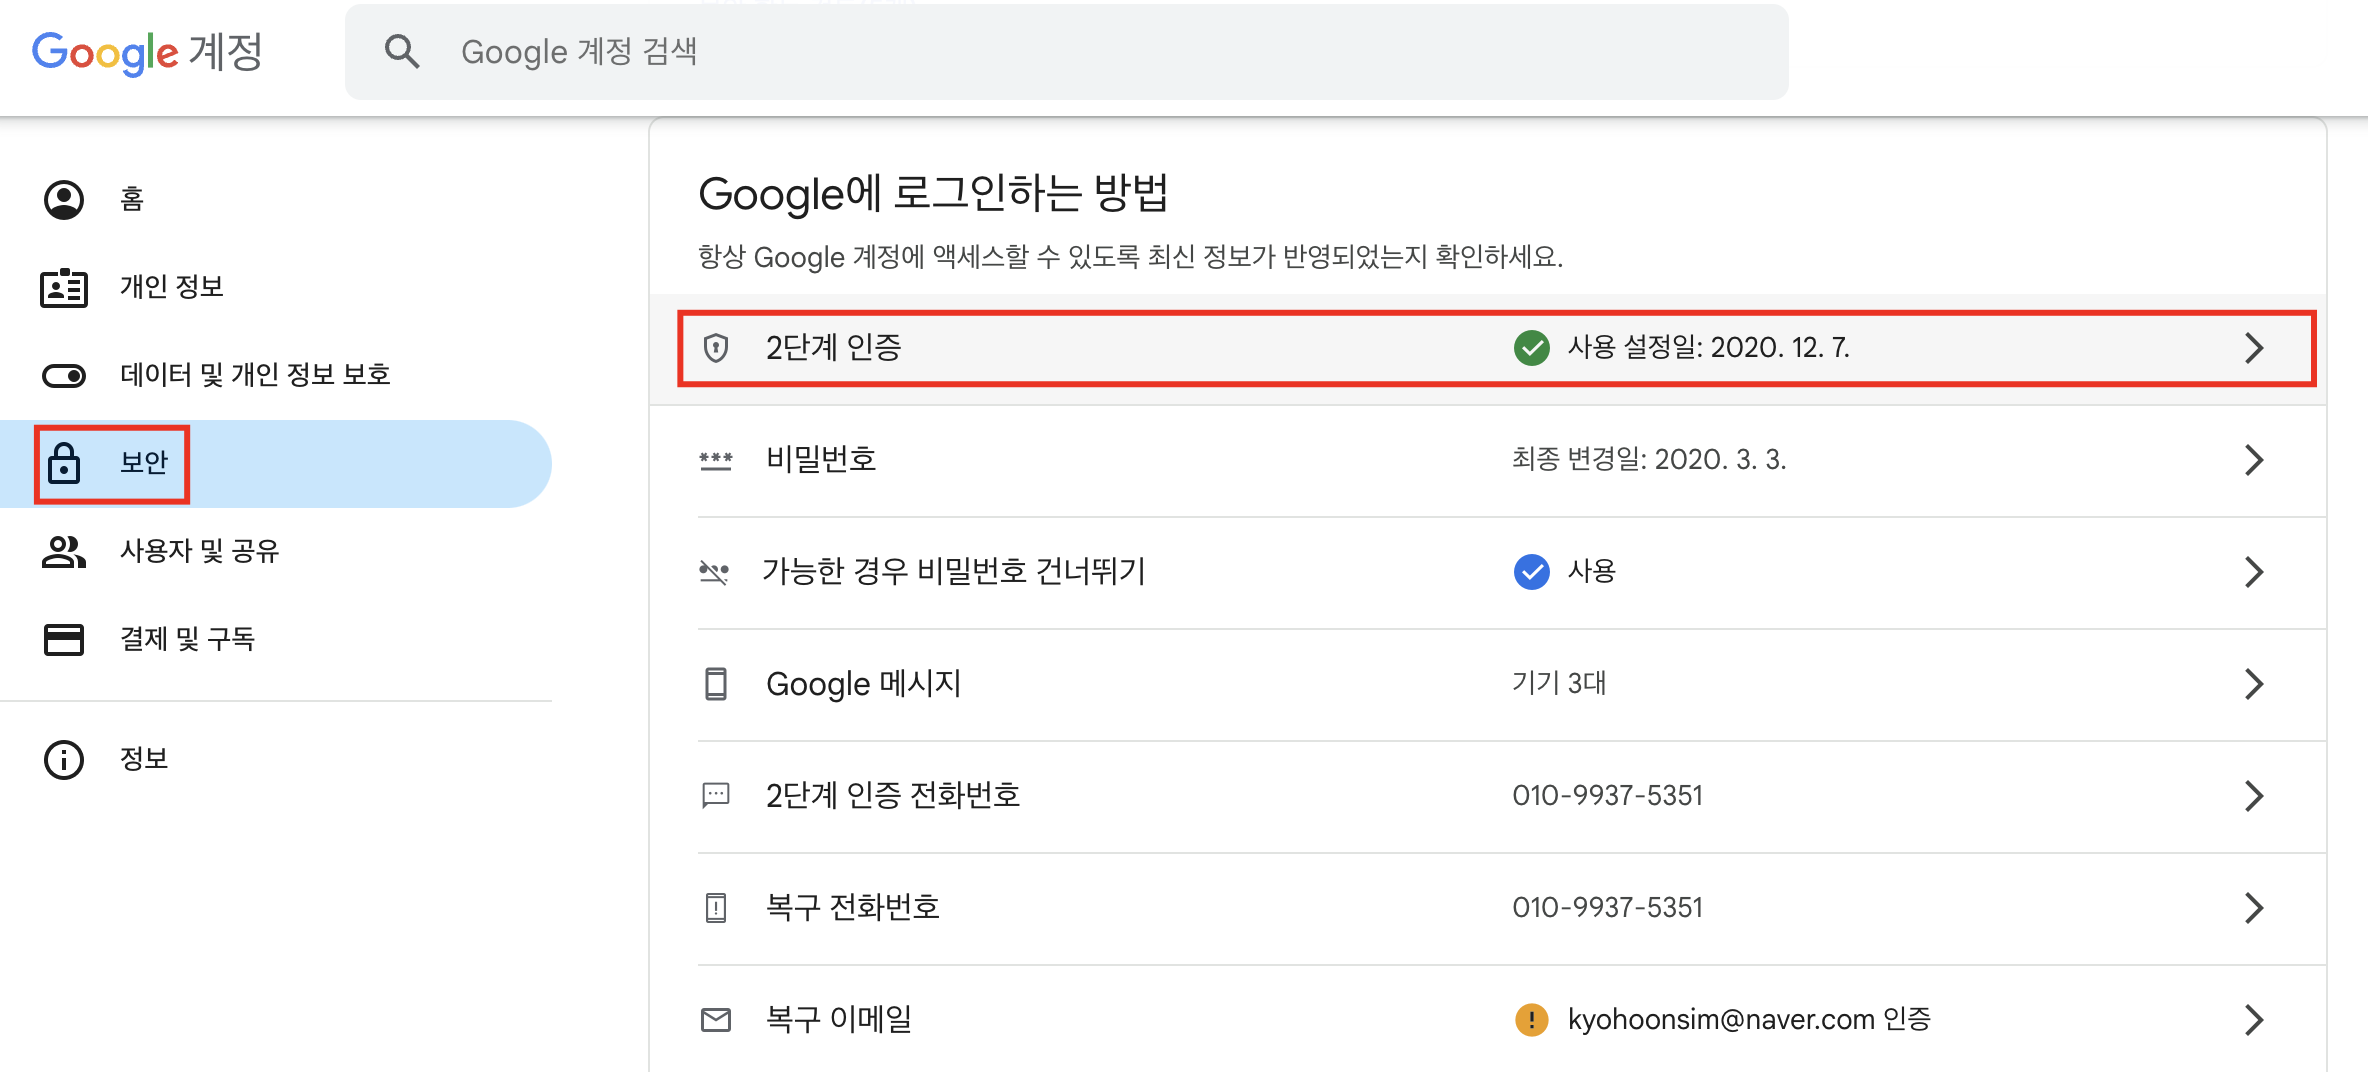Image resolution: width=2368 pixels, height=1072 pixels.
Task: Click the 사용자 및 공유 people icon
Action: point(64,551)
